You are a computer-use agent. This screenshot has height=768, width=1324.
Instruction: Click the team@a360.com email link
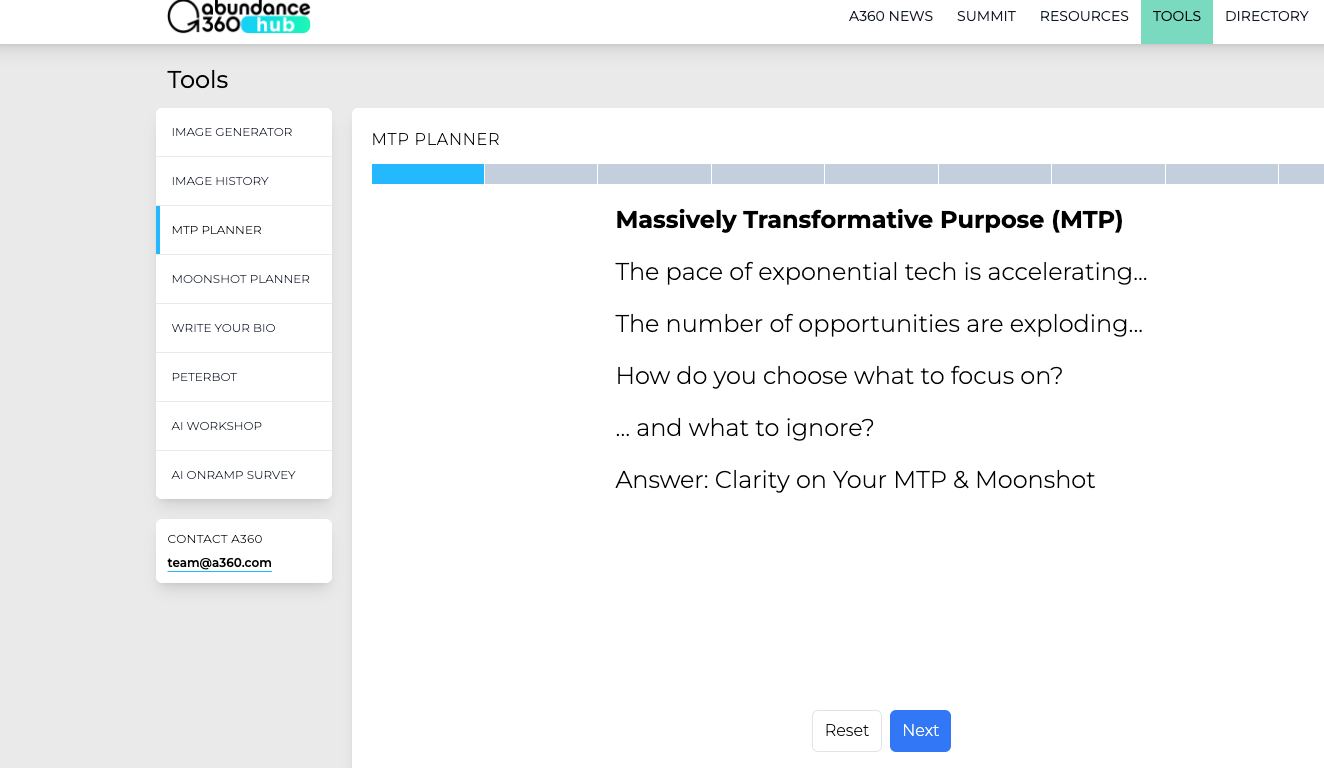click(x=219, y=563)
